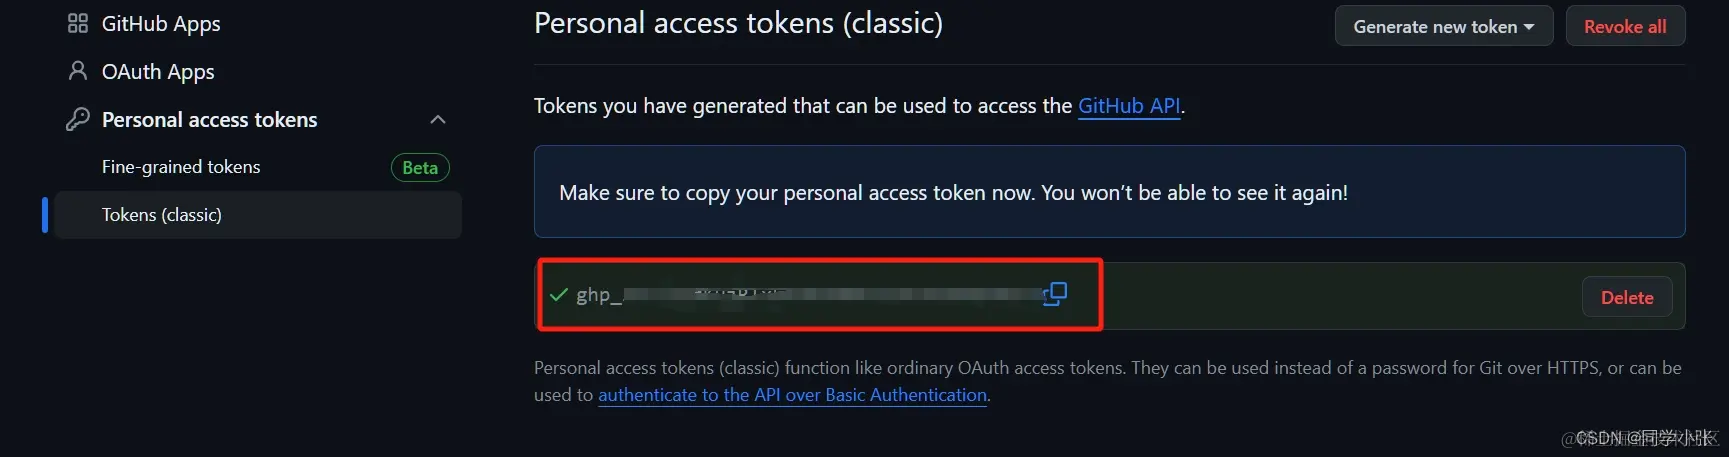The image size is (1729, 457).
Task: Follow the GitHub API link
Action: (1129, 106)
